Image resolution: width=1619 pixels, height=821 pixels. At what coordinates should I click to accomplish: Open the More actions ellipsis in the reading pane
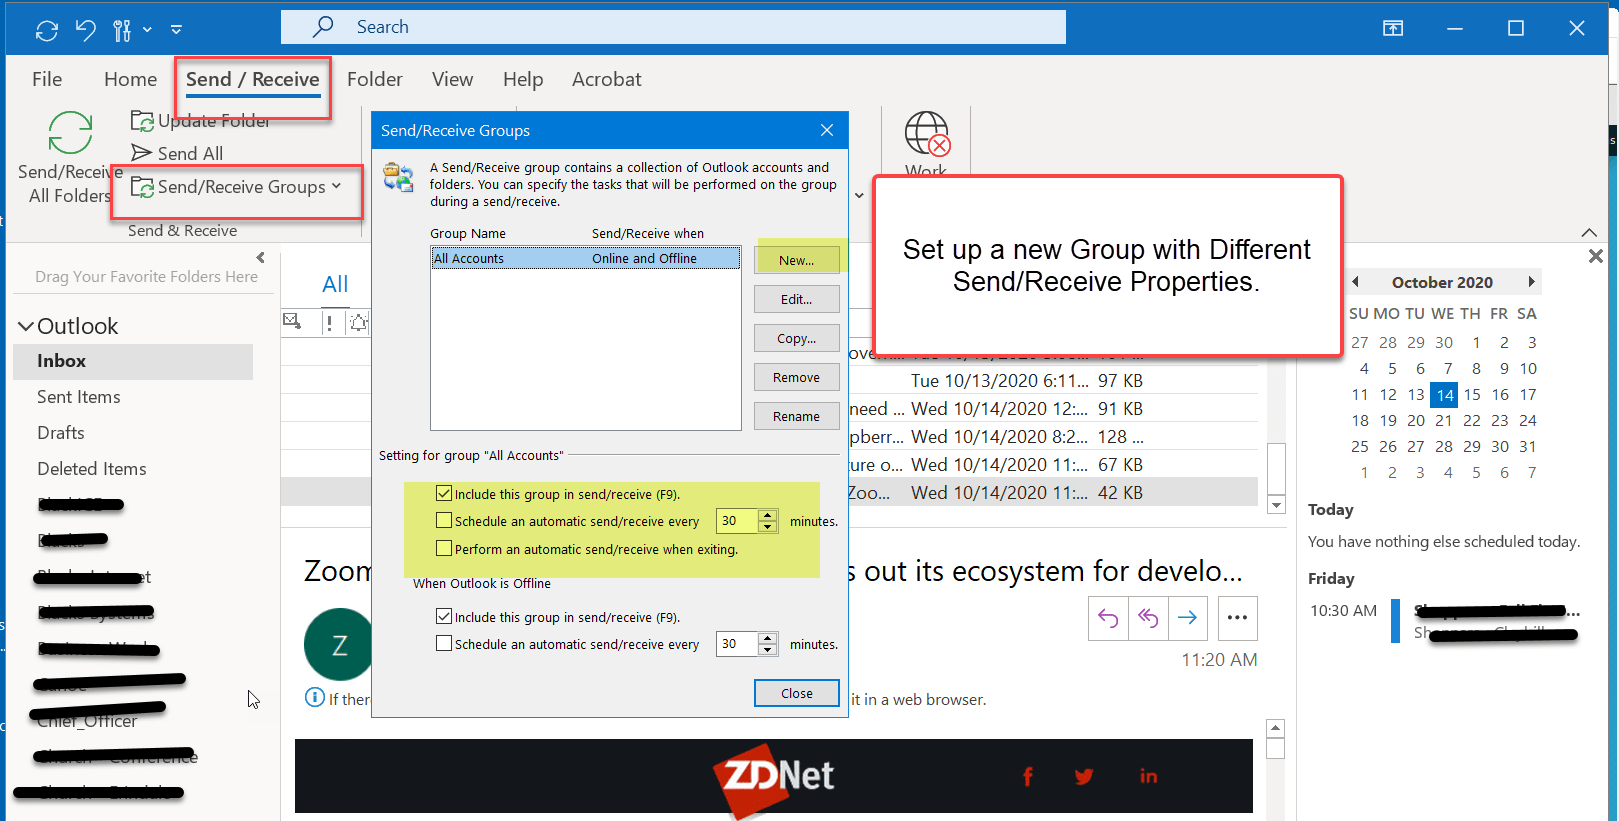coord(1237,618)
